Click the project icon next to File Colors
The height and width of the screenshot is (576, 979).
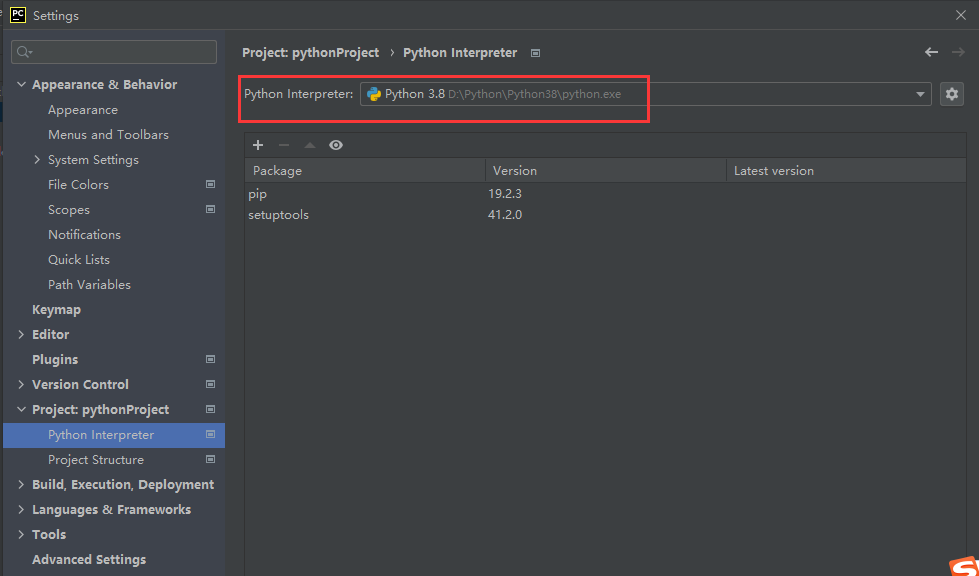tap(210, 184)
